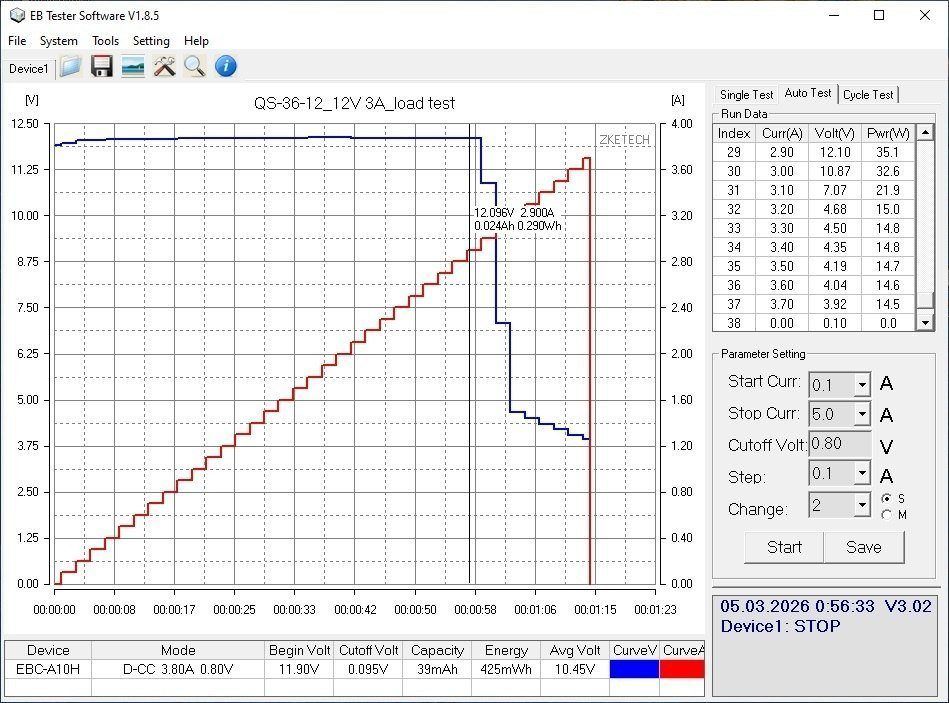Viewport: 949px width, 703px height.
Task: Open the Step value dropdown
Action: [x=861, y=474]
